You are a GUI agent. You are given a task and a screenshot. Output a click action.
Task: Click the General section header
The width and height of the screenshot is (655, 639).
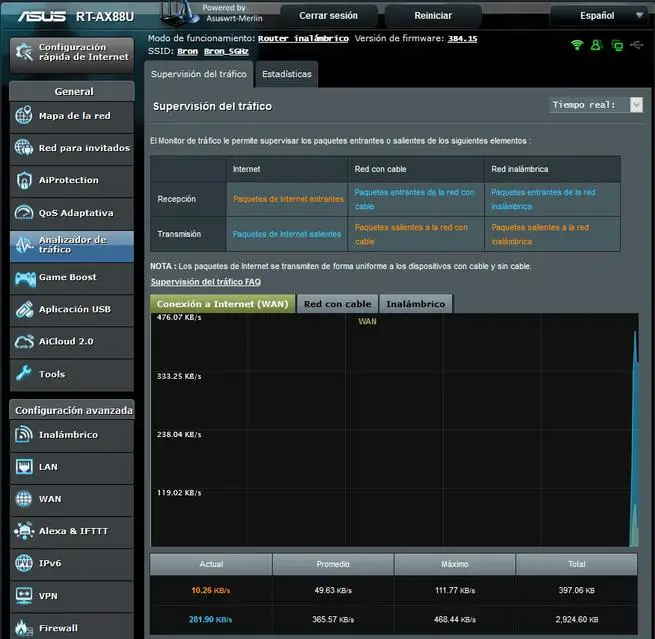click(72, 91)
